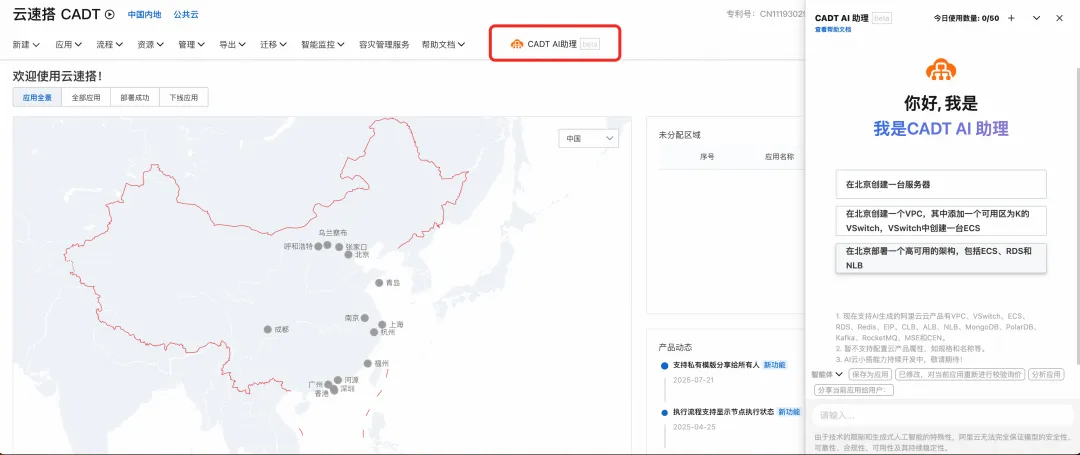The image size is (1080, 455).
Task: Click the 未分配区域 heading
Action: [680, 135]
